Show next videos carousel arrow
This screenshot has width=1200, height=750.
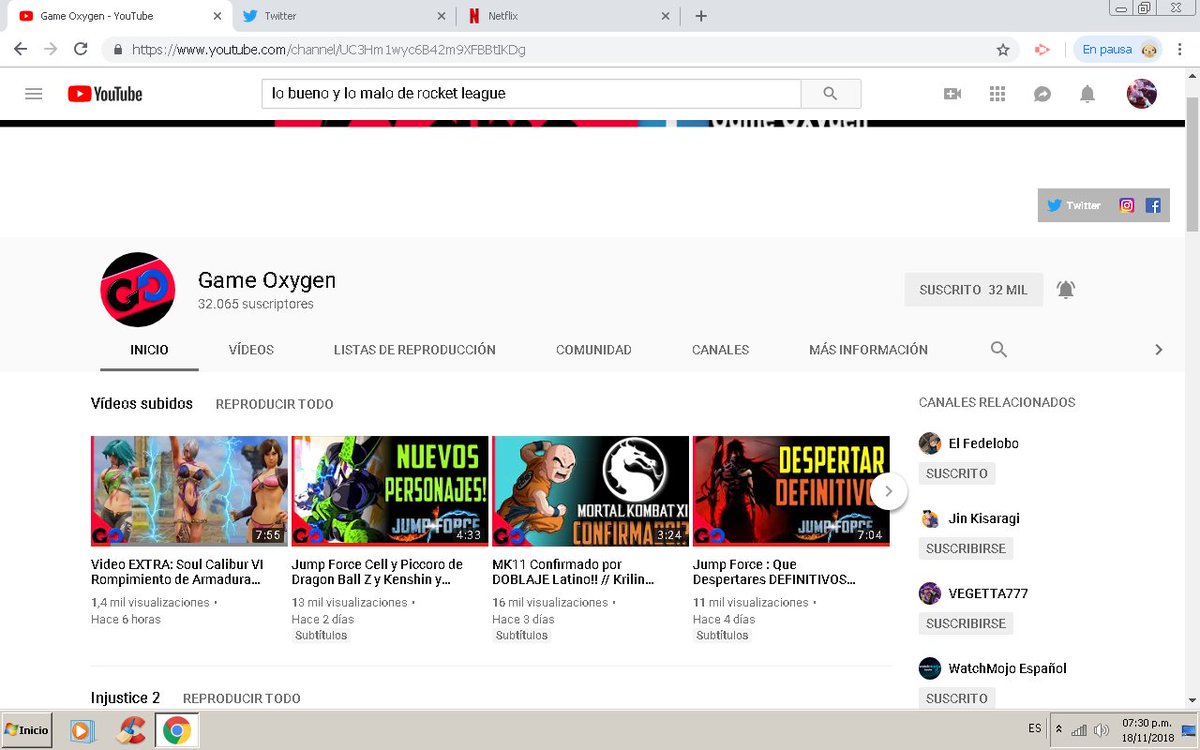coord(888,491)
